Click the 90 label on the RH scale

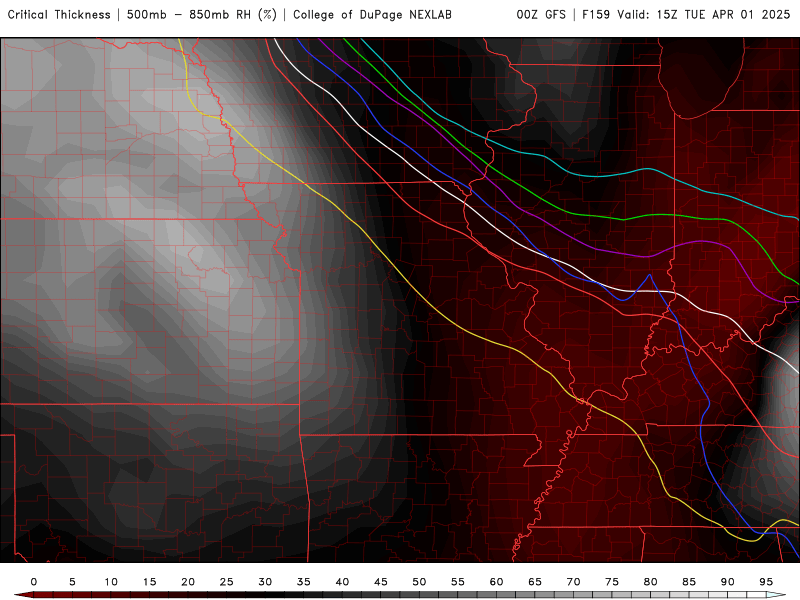pyautogui.click(x=728, y=582)
